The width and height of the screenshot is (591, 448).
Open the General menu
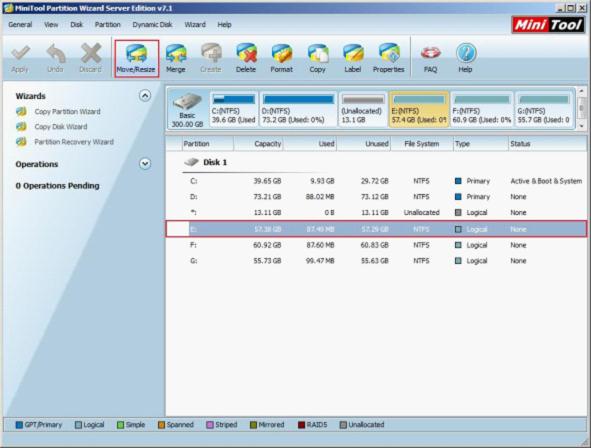click(20, 24)
